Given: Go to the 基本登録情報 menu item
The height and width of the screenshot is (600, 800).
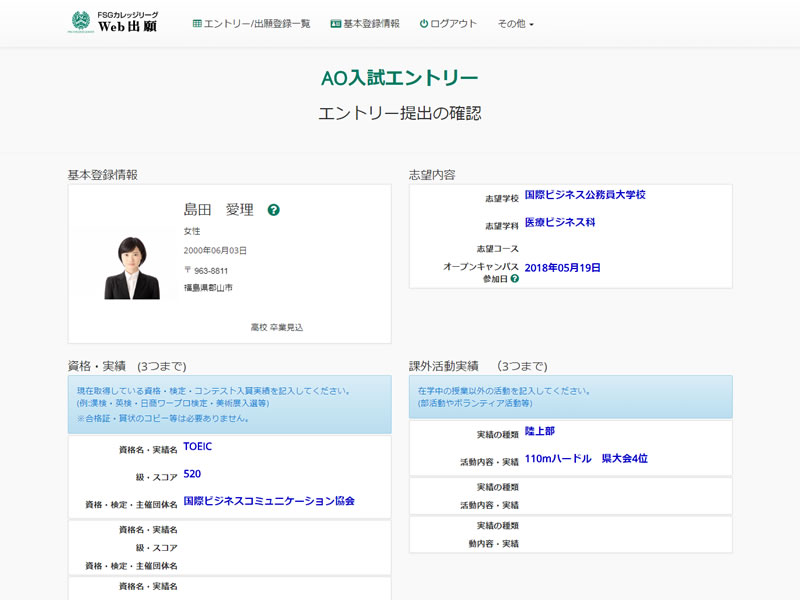Looking at the screenshot, I should pos(371,23).
